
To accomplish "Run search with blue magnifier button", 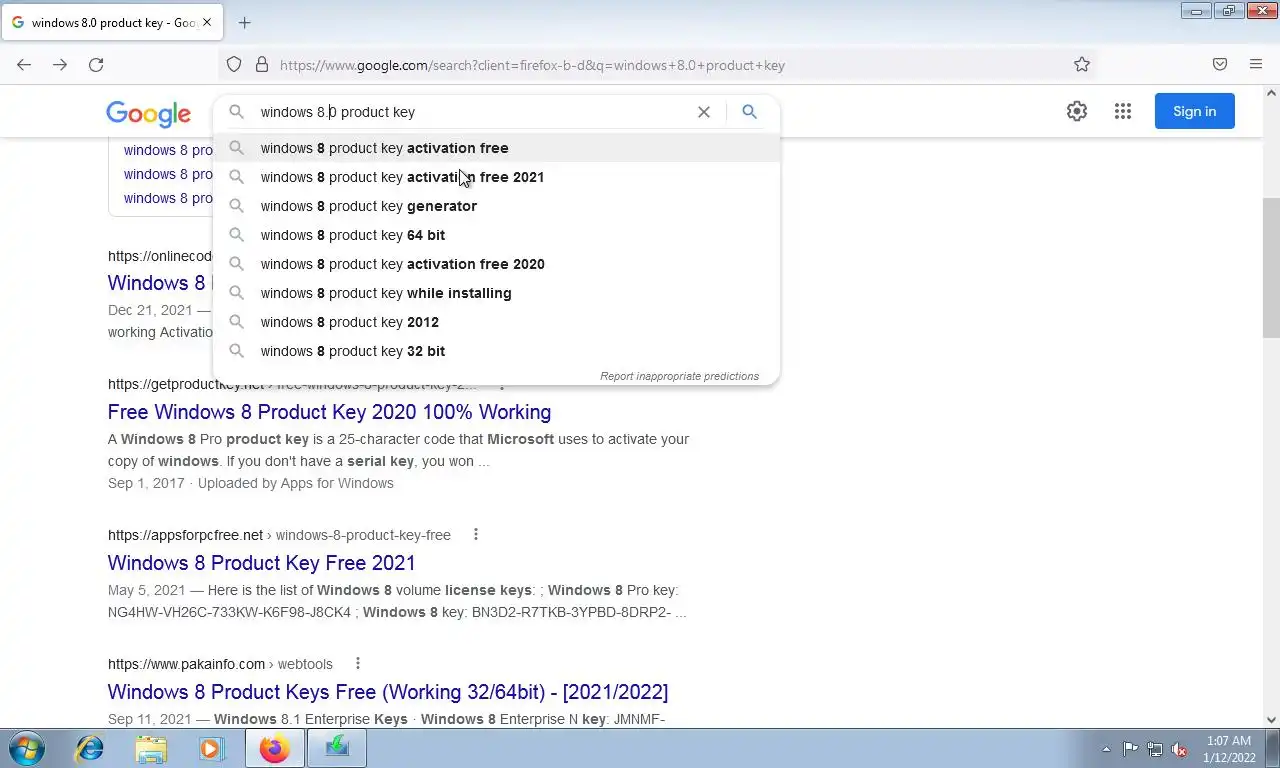I will coord(749,112).
